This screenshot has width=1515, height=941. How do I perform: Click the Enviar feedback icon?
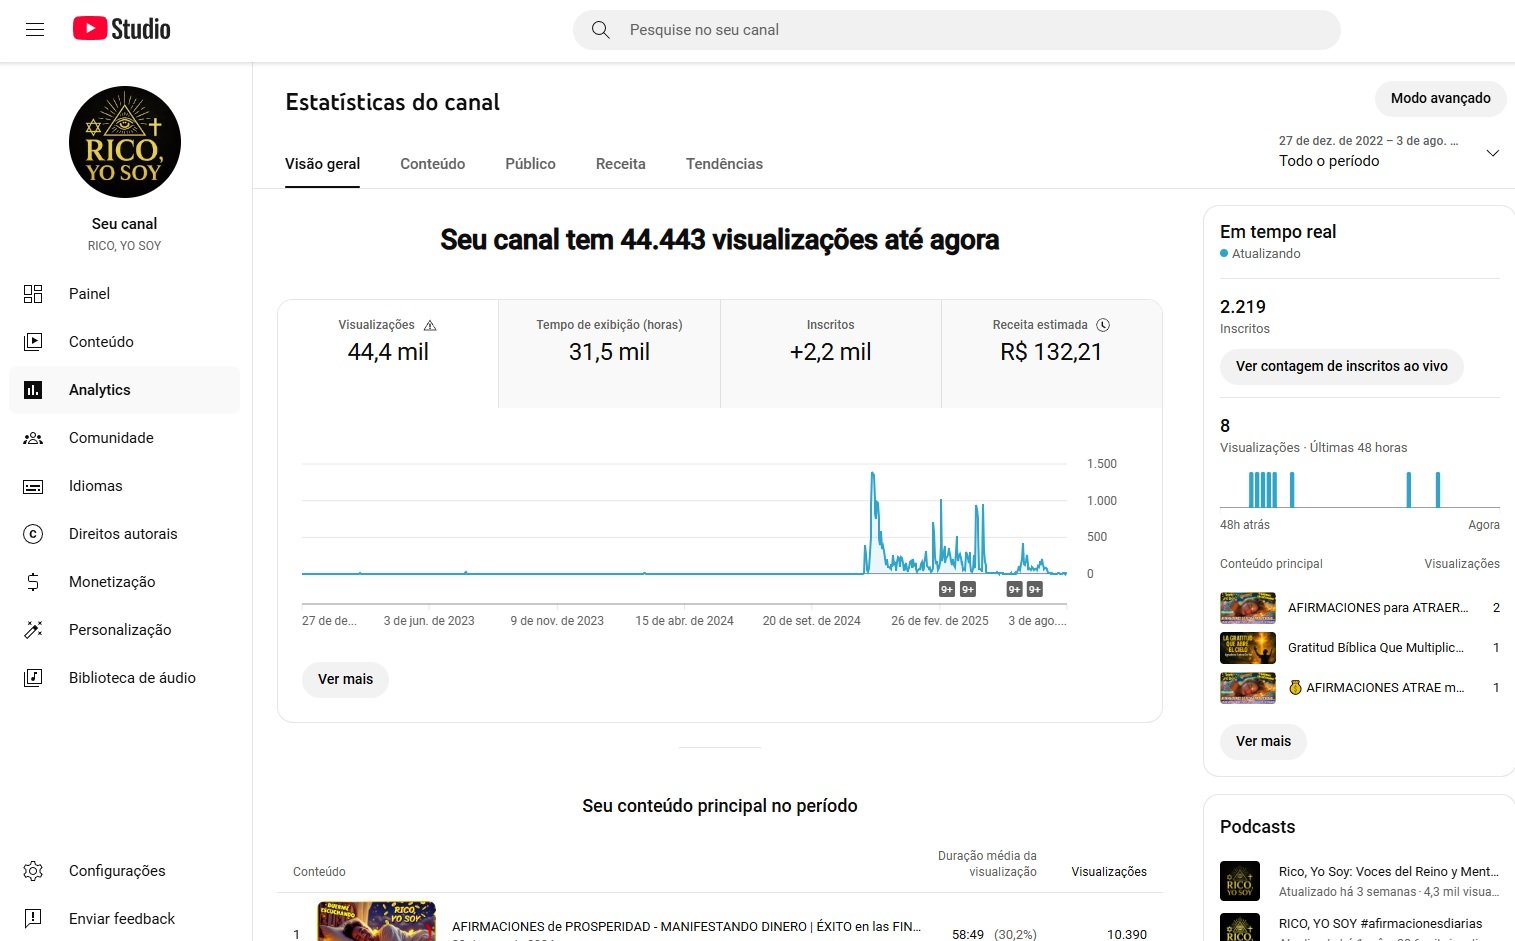pyautogui.click(x=33, y=919)
